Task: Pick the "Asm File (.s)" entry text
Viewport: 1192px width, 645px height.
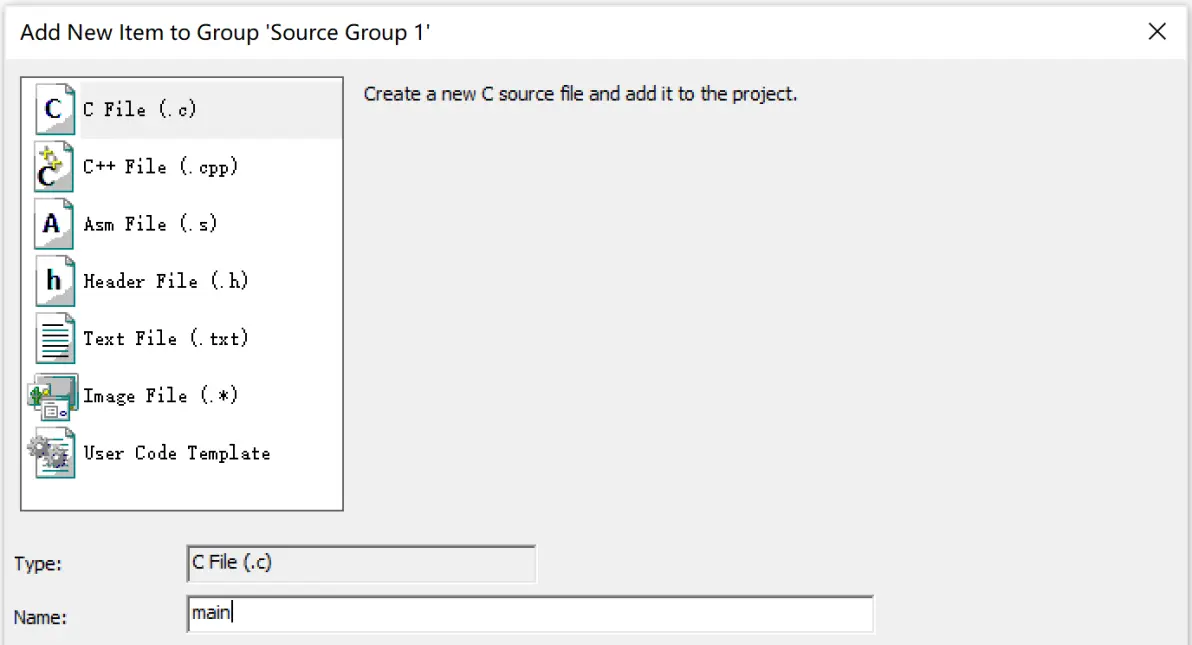Action: pyautogui.click(x=150, y=224)
